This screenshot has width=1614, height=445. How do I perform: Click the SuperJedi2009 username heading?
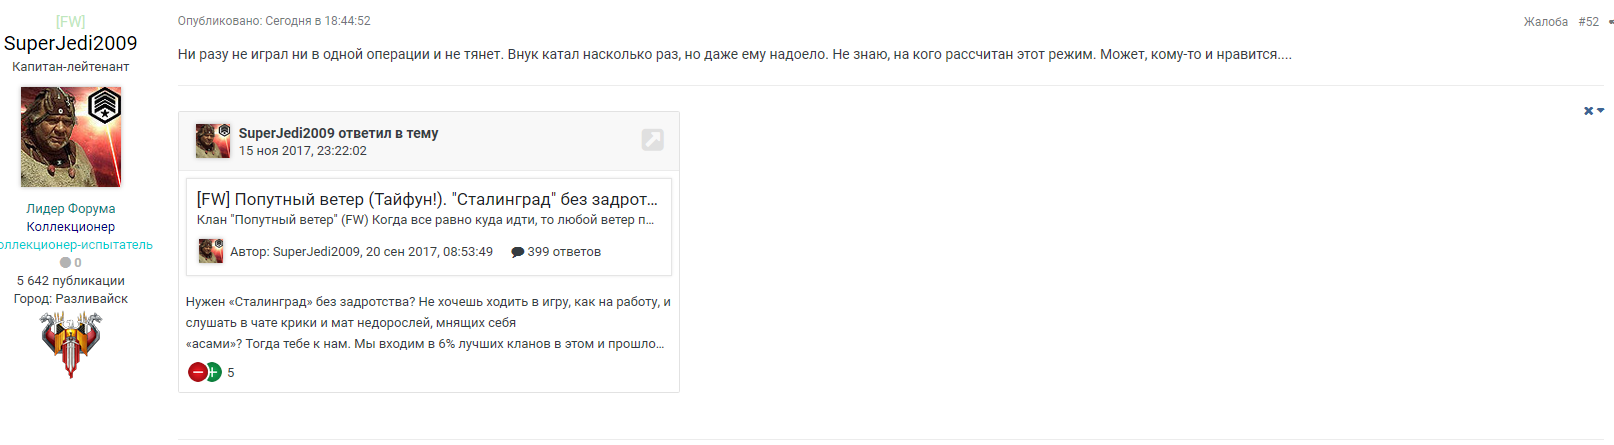pyautogui.click(x=71, y=43)
